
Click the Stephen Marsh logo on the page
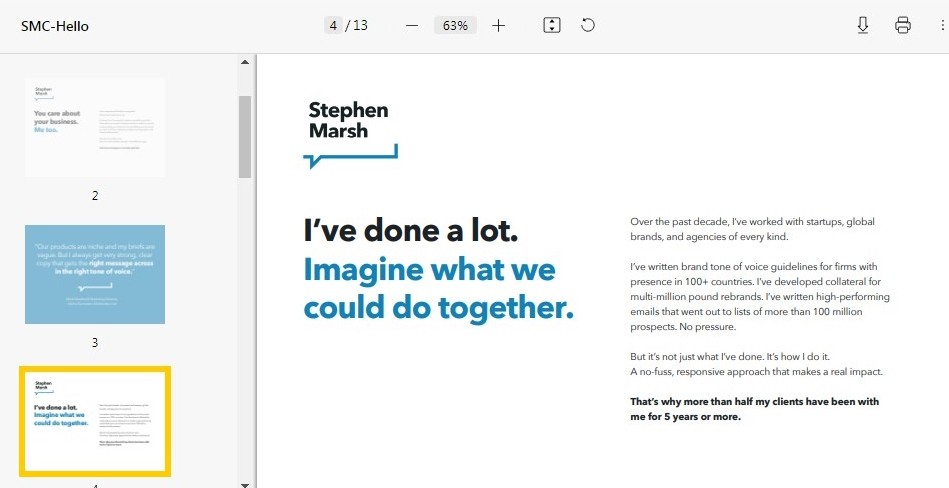349,131
